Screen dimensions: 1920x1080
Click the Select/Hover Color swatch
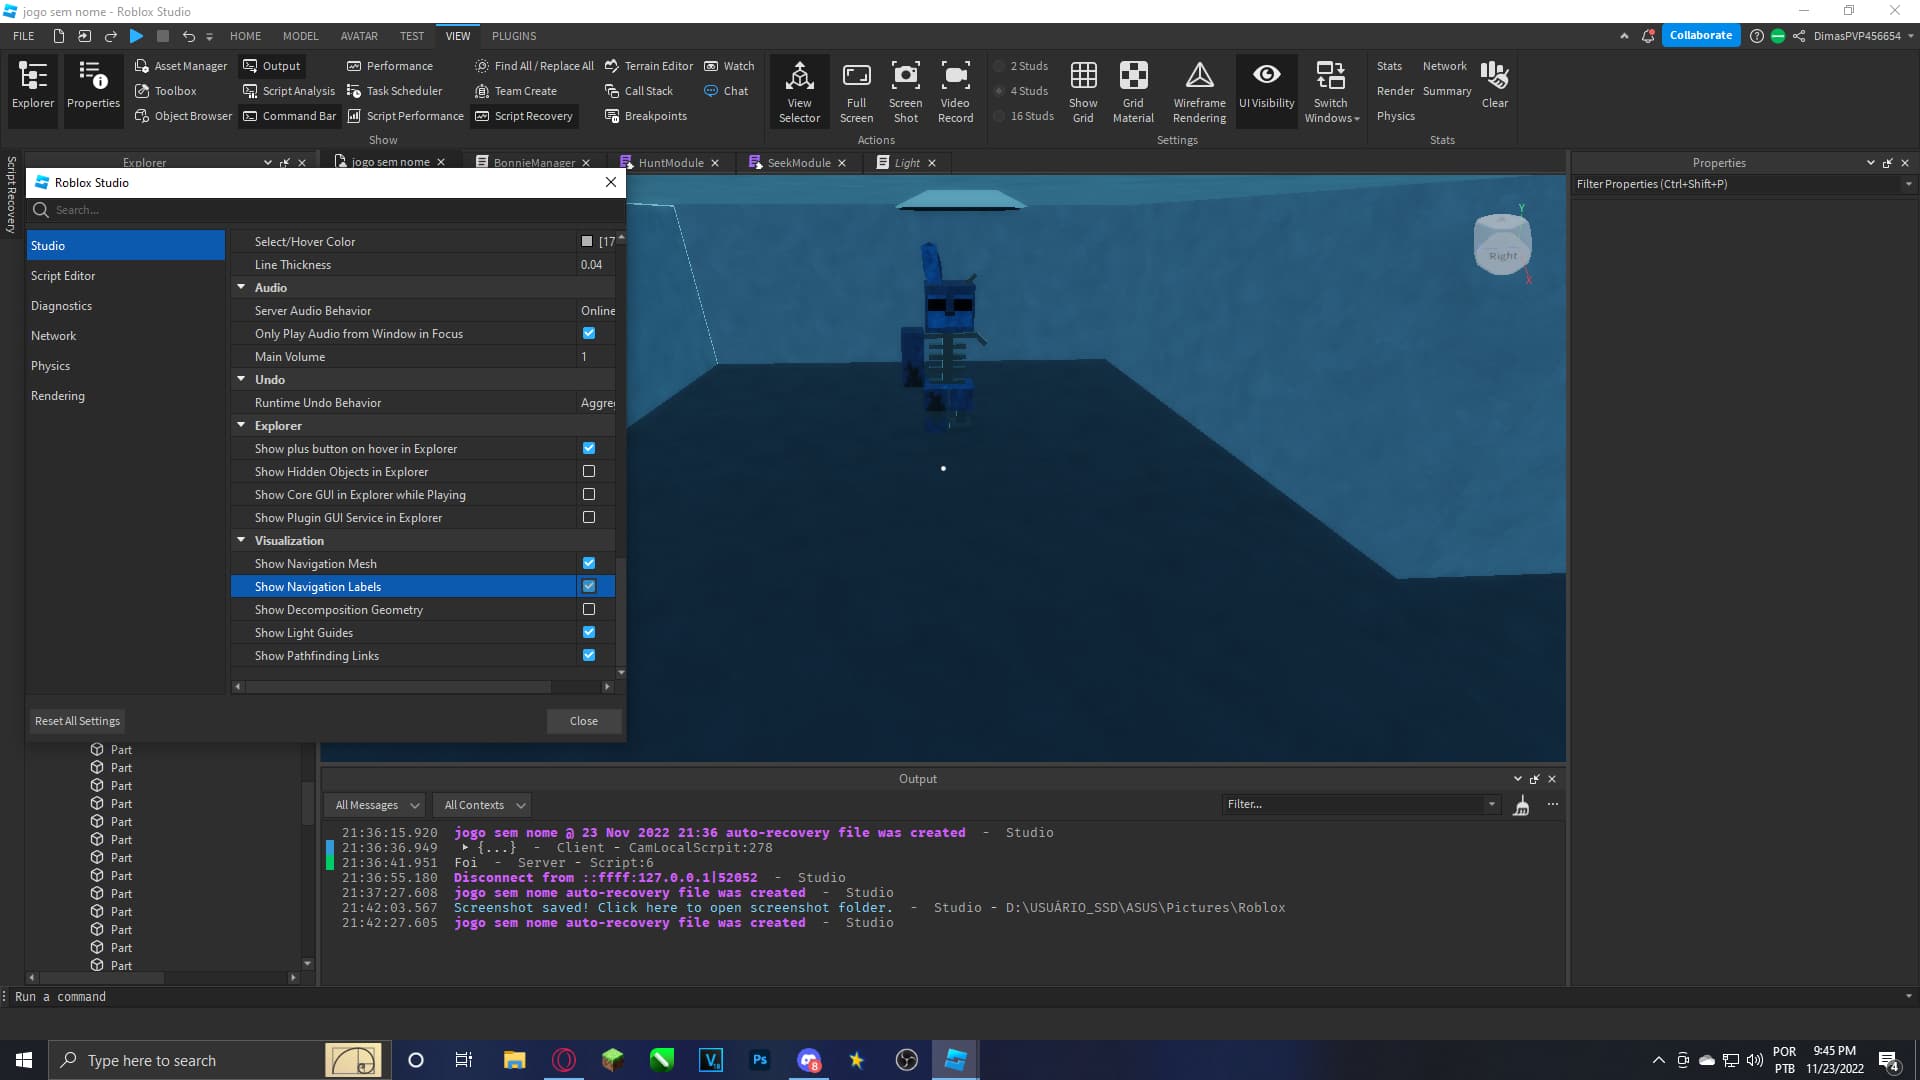[x=587, y=242]
